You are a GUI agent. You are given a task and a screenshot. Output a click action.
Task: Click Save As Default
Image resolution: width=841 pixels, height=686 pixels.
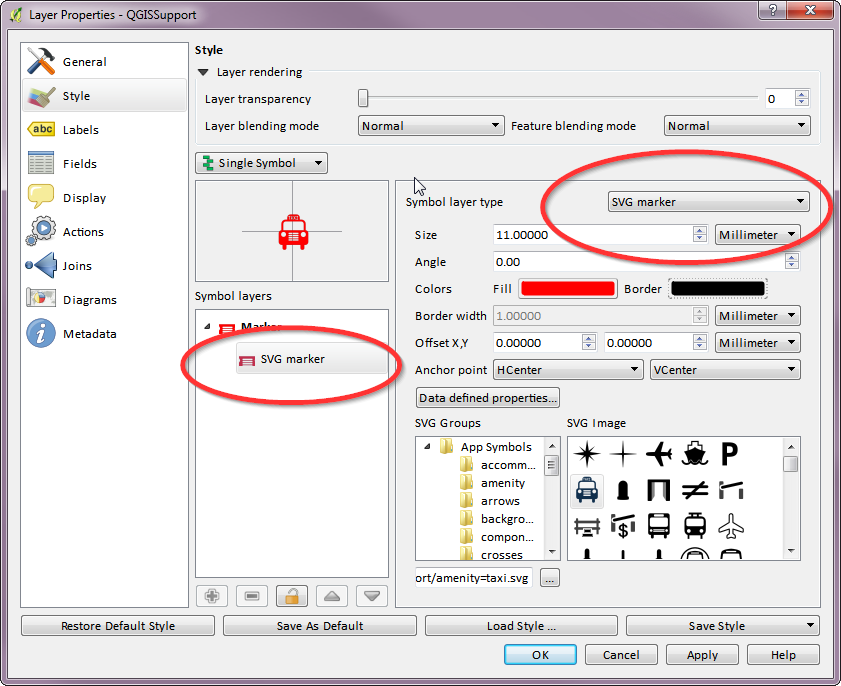[x=320, y=626]
